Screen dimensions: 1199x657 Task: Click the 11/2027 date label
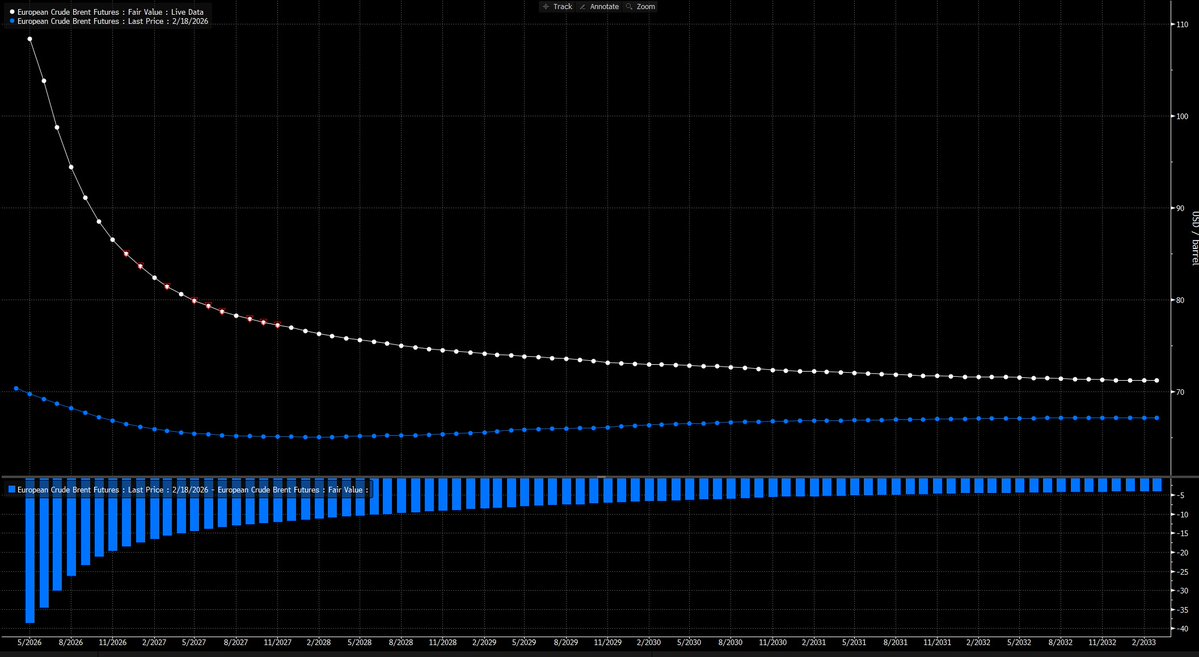[x=277, y=644]
